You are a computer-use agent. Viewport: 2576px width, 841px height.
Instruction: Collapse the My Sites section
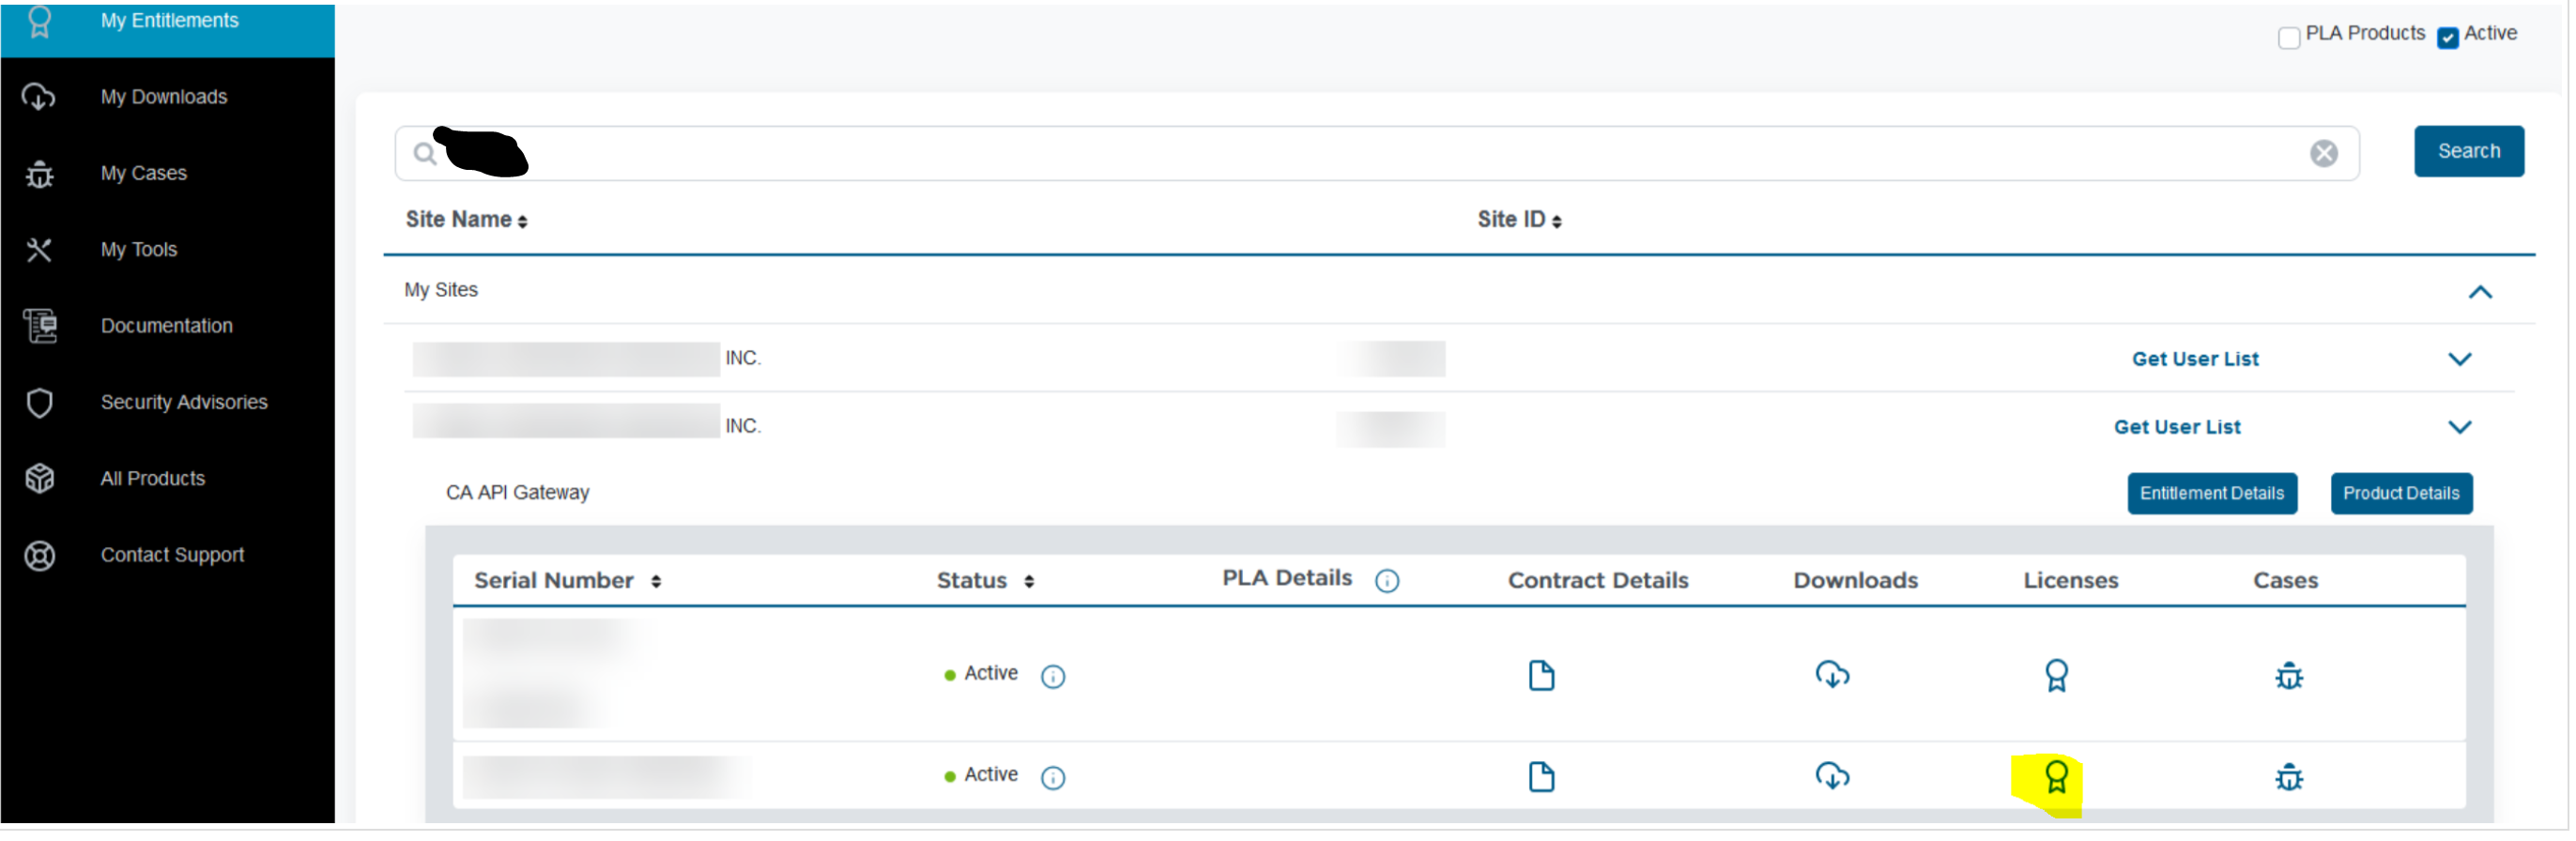[x=2479, y=292]
